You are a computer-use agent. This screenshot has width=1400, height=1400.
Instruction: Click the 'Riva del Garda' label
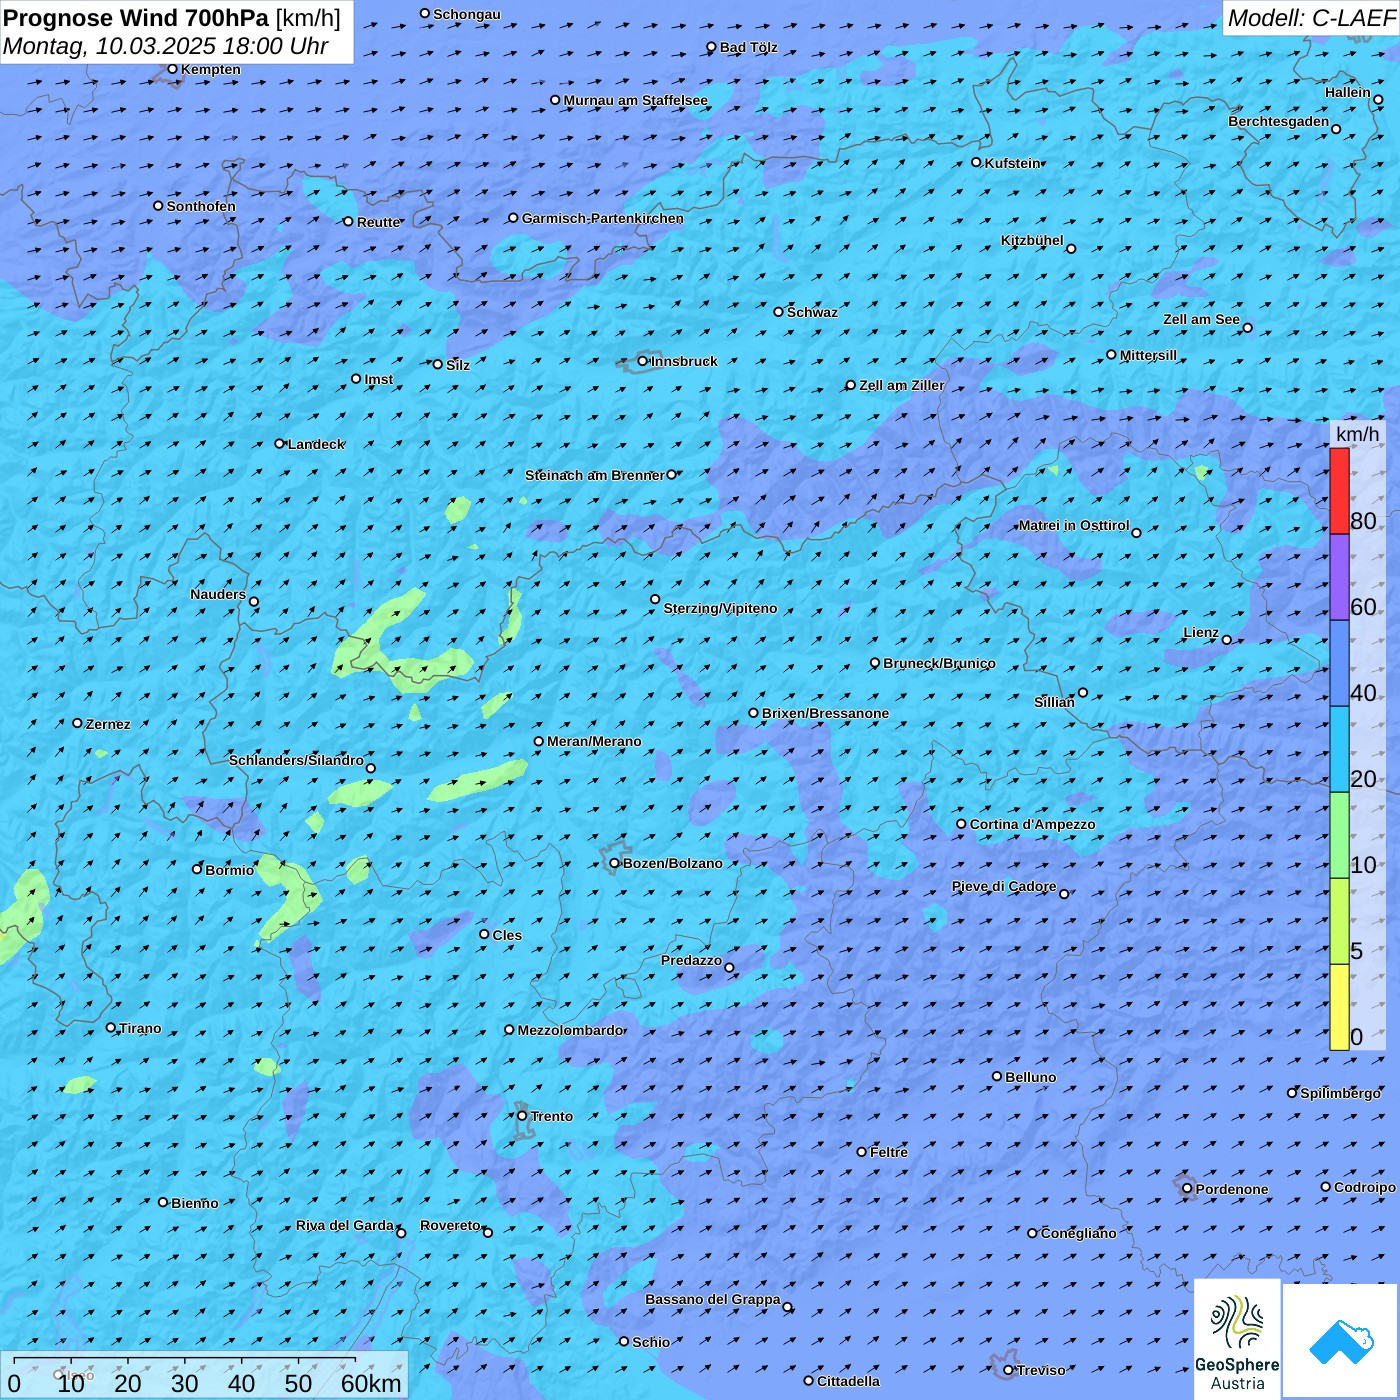(345, 1225)
